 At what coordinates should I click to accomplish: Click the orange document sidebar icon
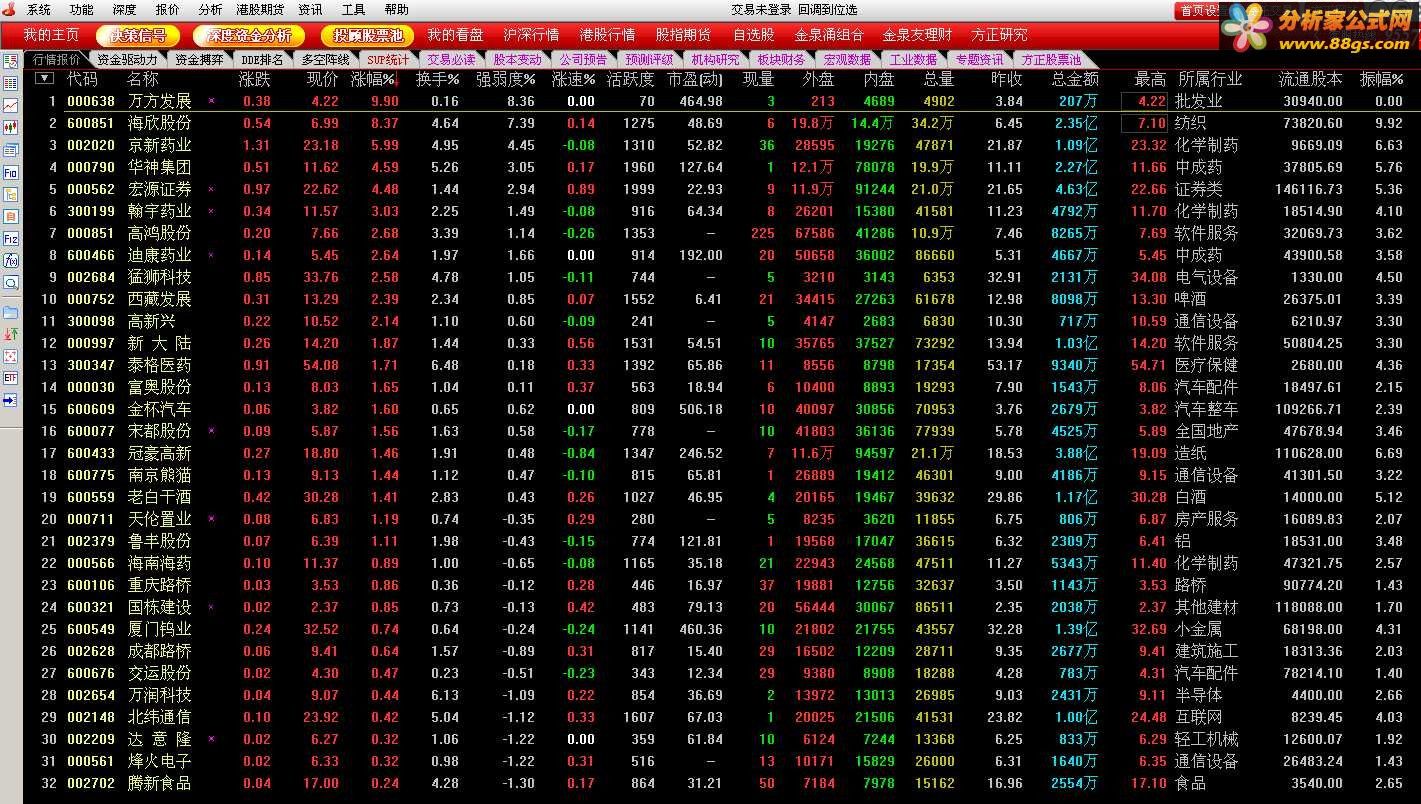pyautogui.click(x=10, y=216)
